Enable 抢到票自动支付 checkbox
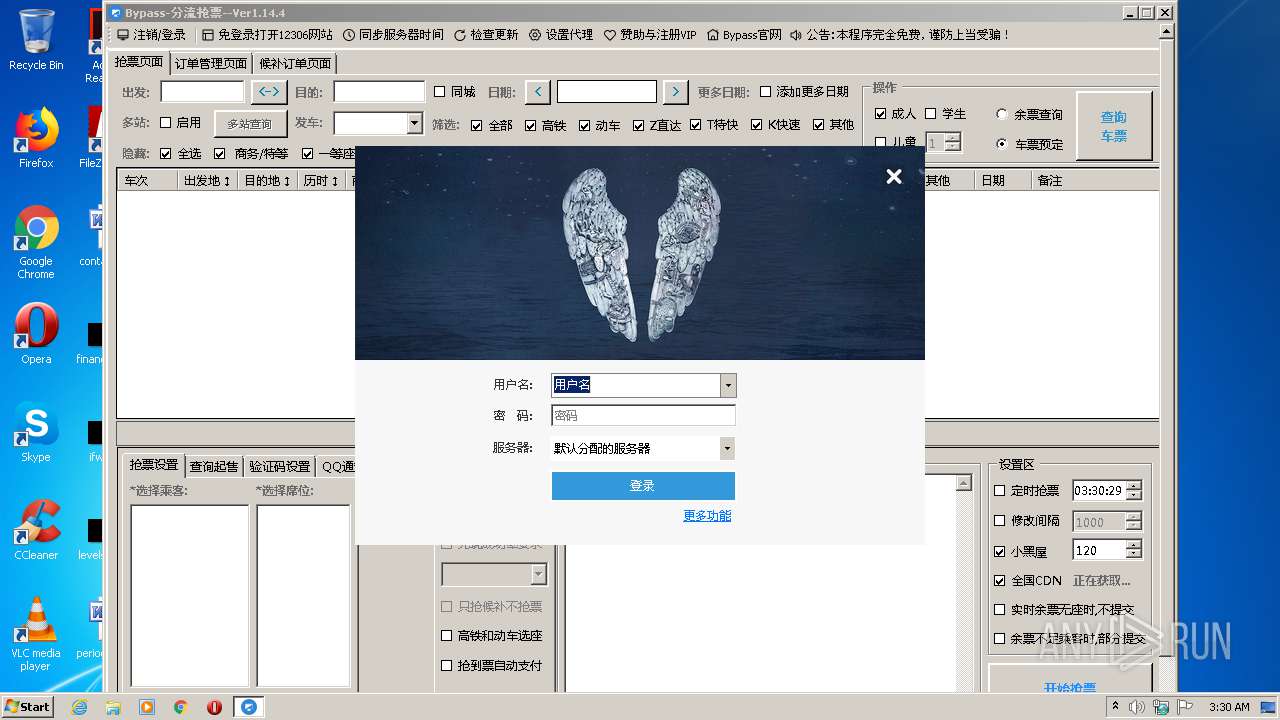 [447, 665]
